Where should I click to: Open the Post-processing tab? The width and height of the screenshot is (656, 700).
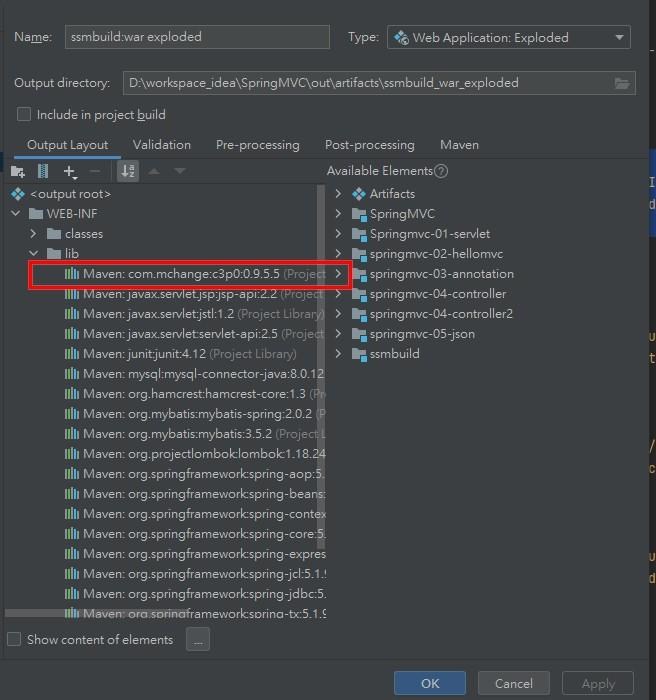tap(369, 145)
